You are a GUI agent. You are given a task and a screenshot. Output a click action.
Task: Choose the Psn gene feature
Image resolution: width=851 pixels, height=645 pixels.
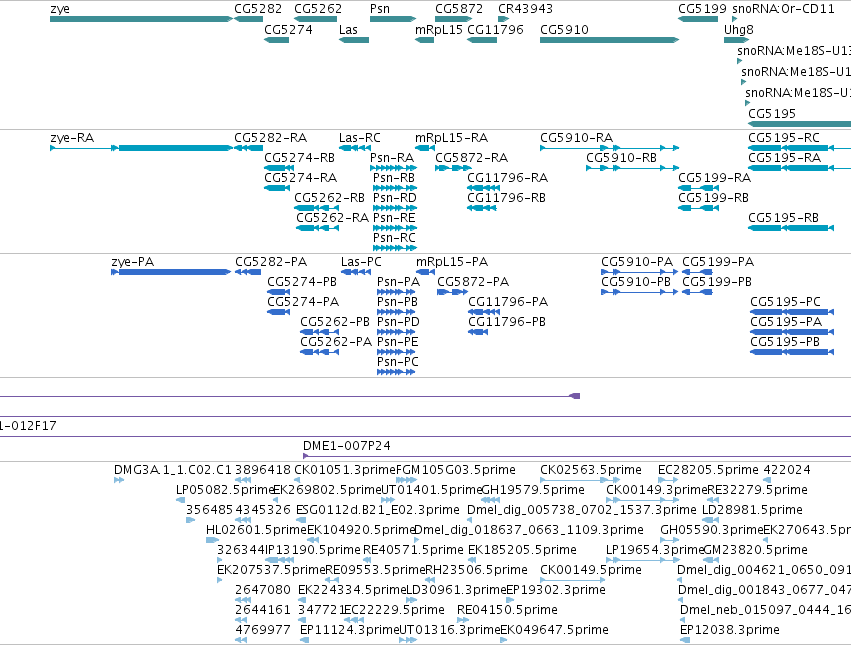[x=393, y=19]
